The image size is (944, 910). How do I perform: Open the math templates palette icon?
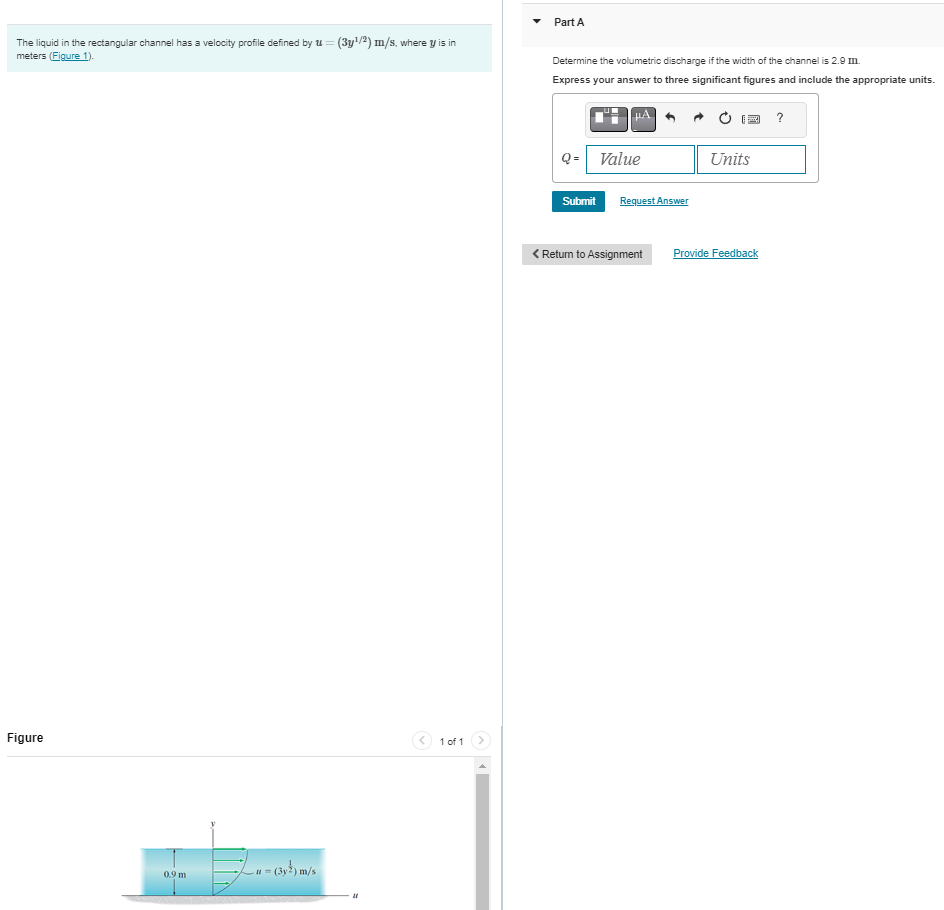coord(607,119)
